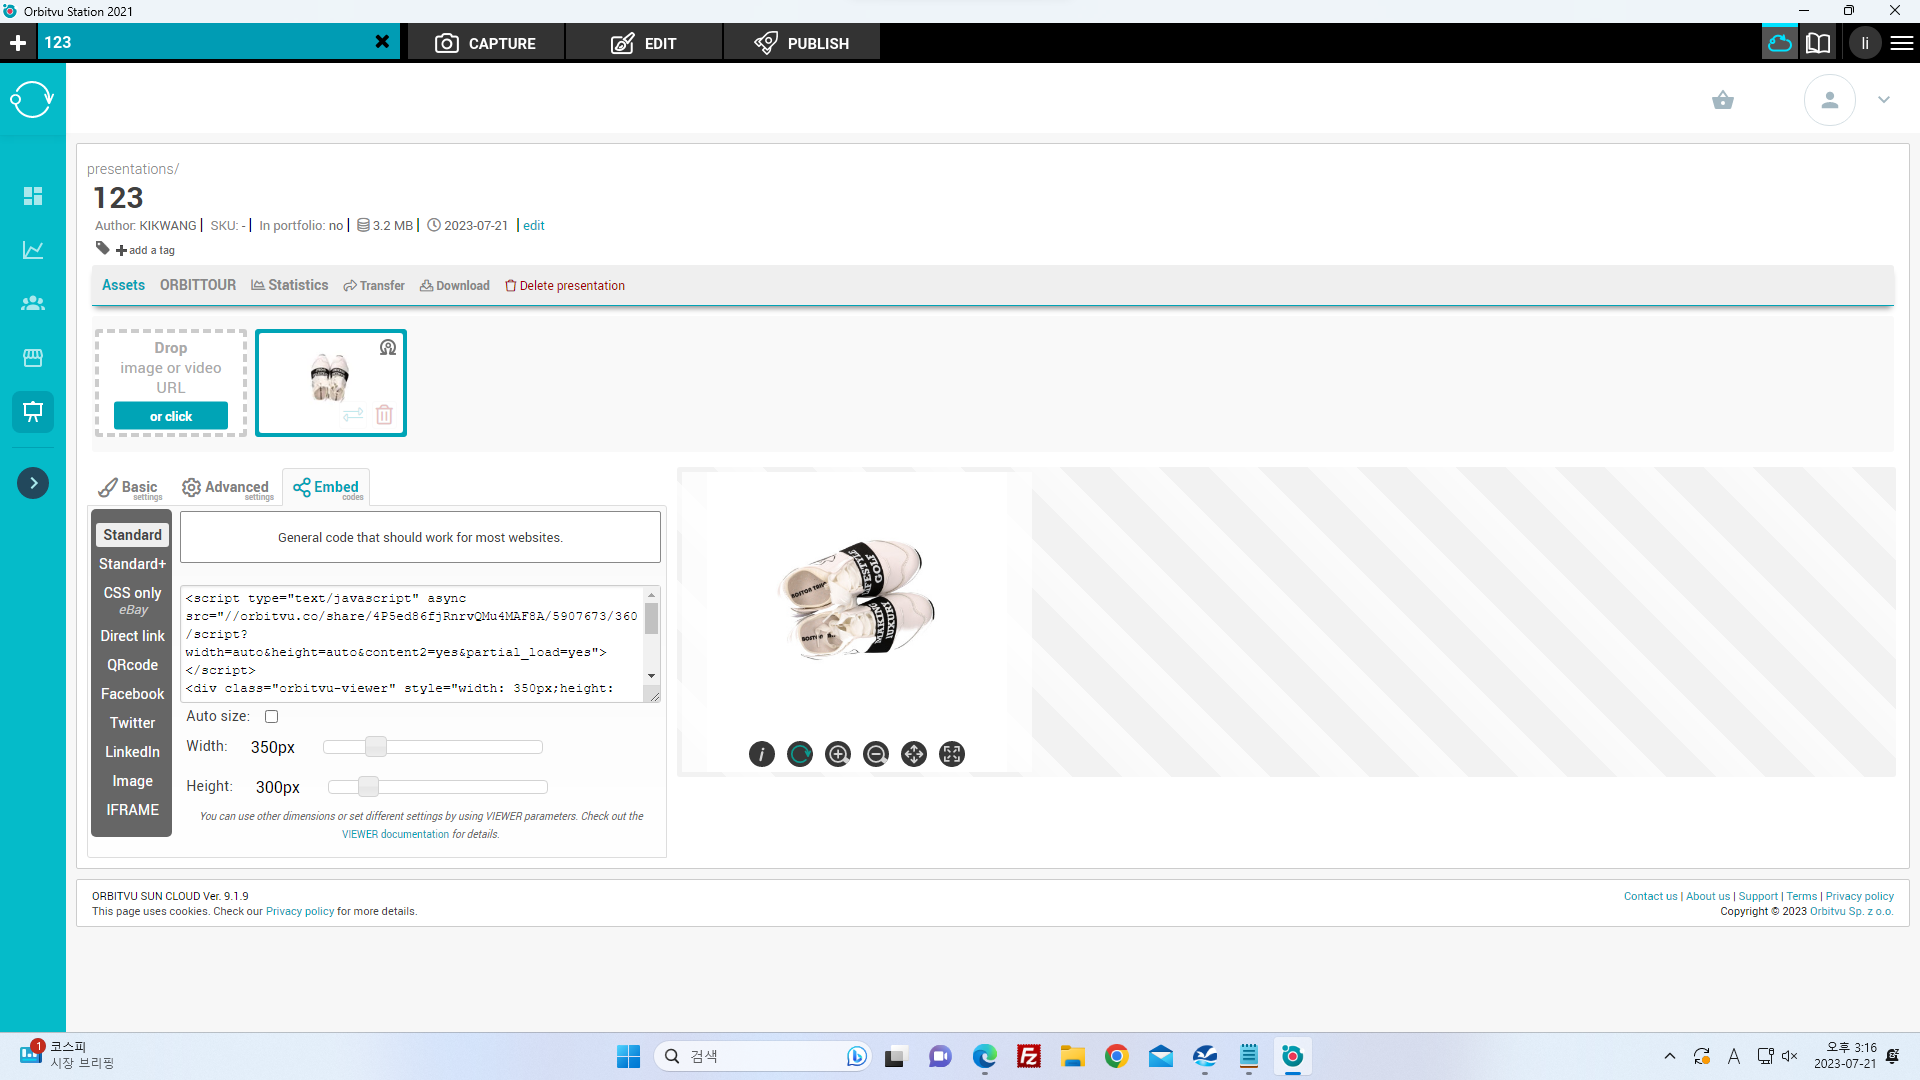The height and width of the screenshot is (1080, 1920).
Task: Click the plus button to add a new tab
Action: [18, 43]
